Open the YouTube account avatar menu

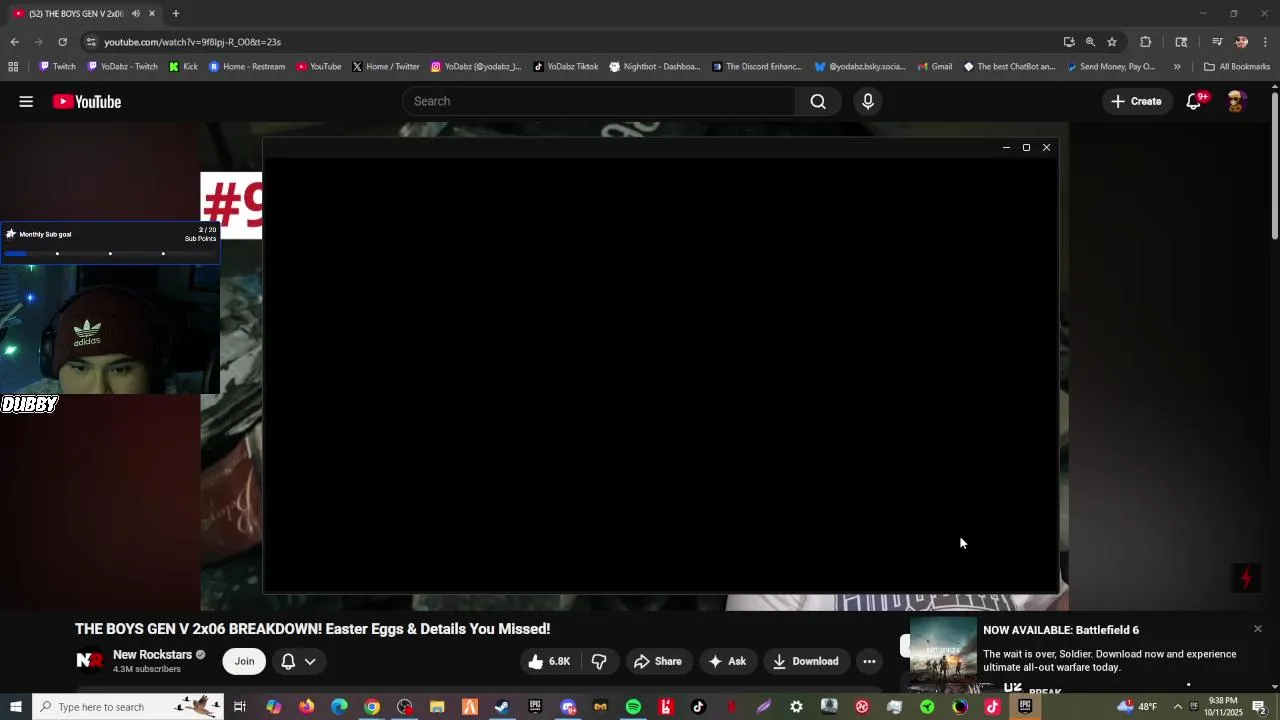[1236, 101]
